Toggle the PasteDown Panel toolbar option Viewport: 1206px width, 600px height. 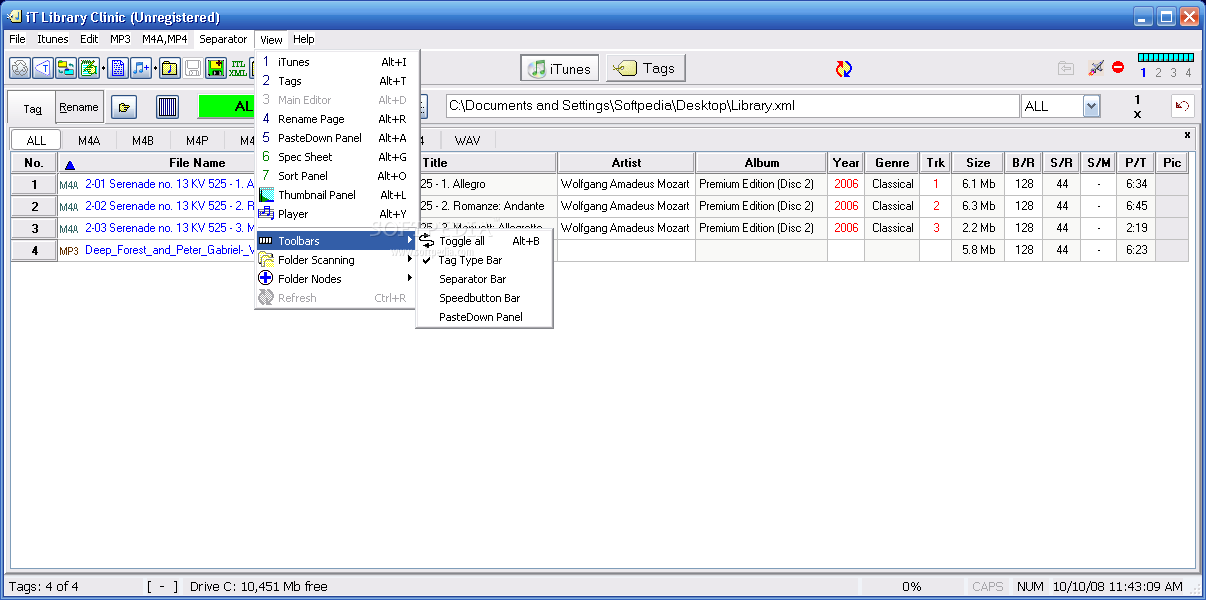coord(484,317)
